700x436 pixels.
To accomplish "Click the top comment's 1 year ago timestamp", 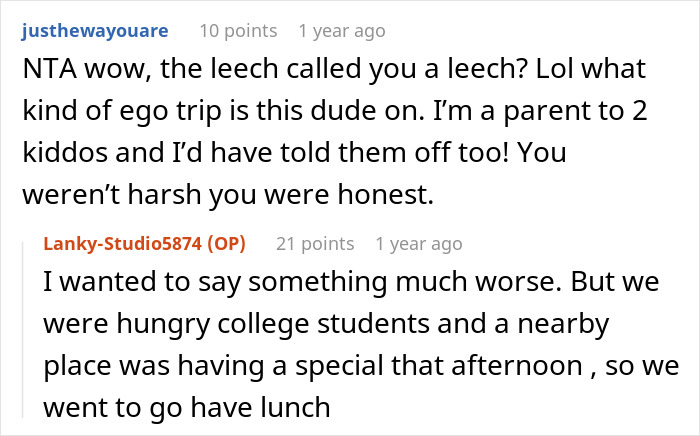I will (x=341, y=31).
